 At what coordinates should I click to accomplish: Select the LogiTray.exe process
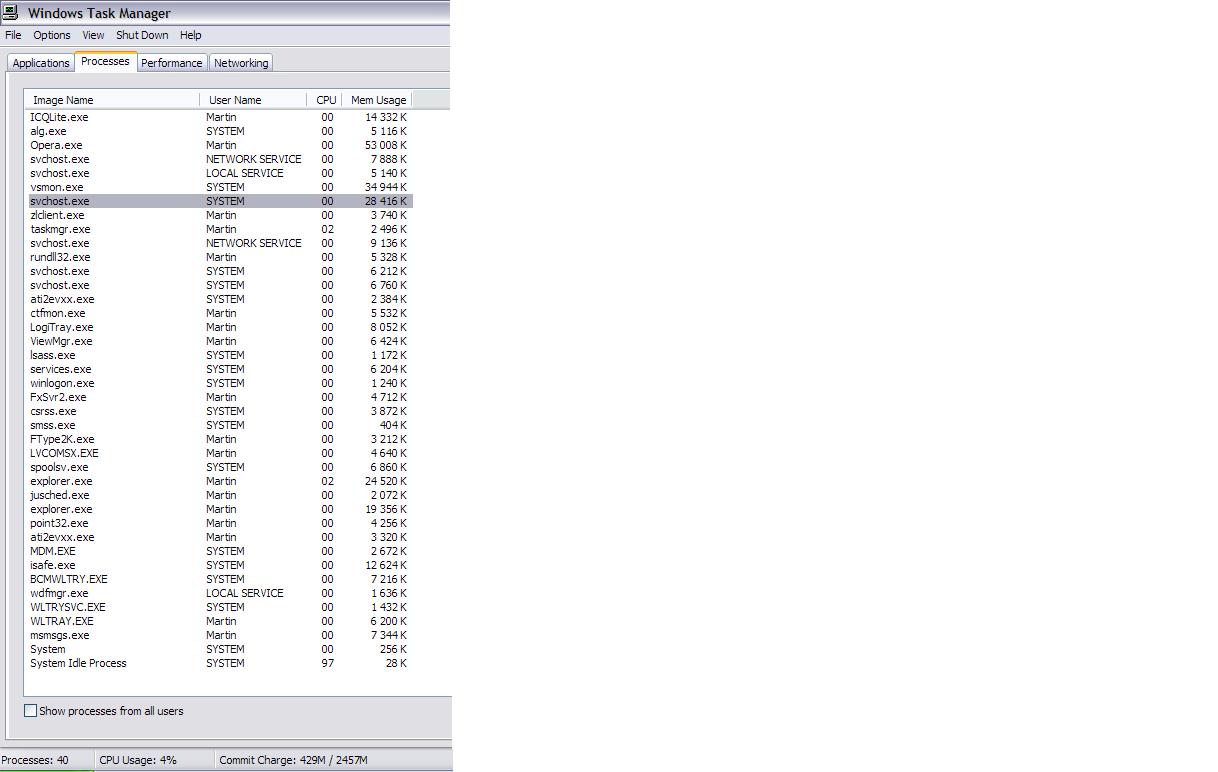[219, 327]
